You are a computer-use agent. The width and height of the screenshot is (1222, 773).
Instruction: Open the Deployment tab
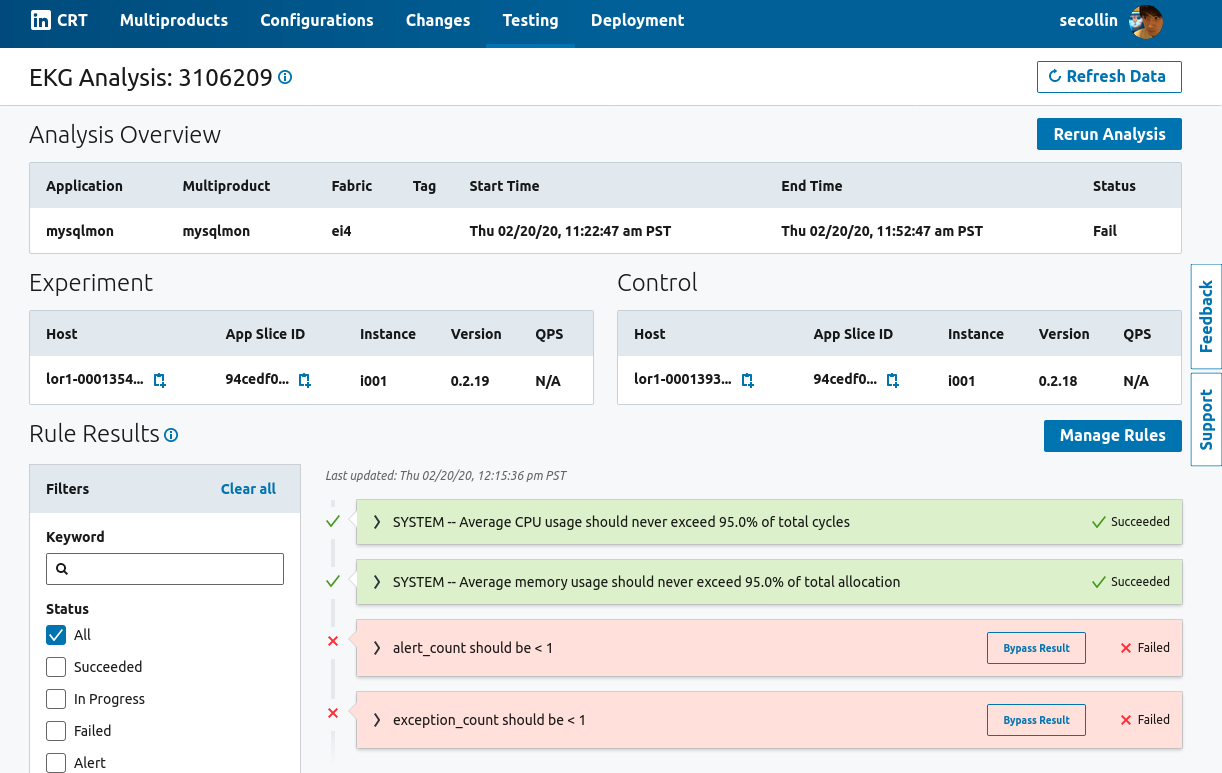tap(638, 21)
